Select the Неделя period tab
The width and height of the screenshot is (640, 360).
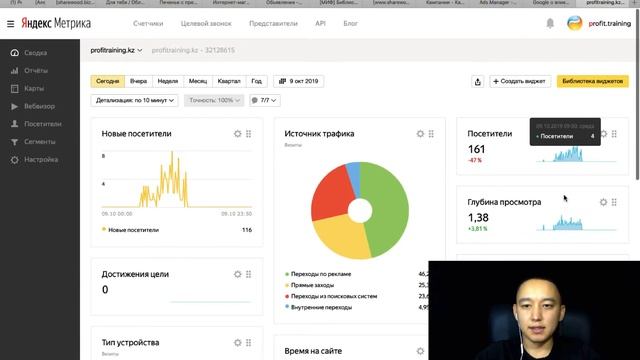pos(168,81)
